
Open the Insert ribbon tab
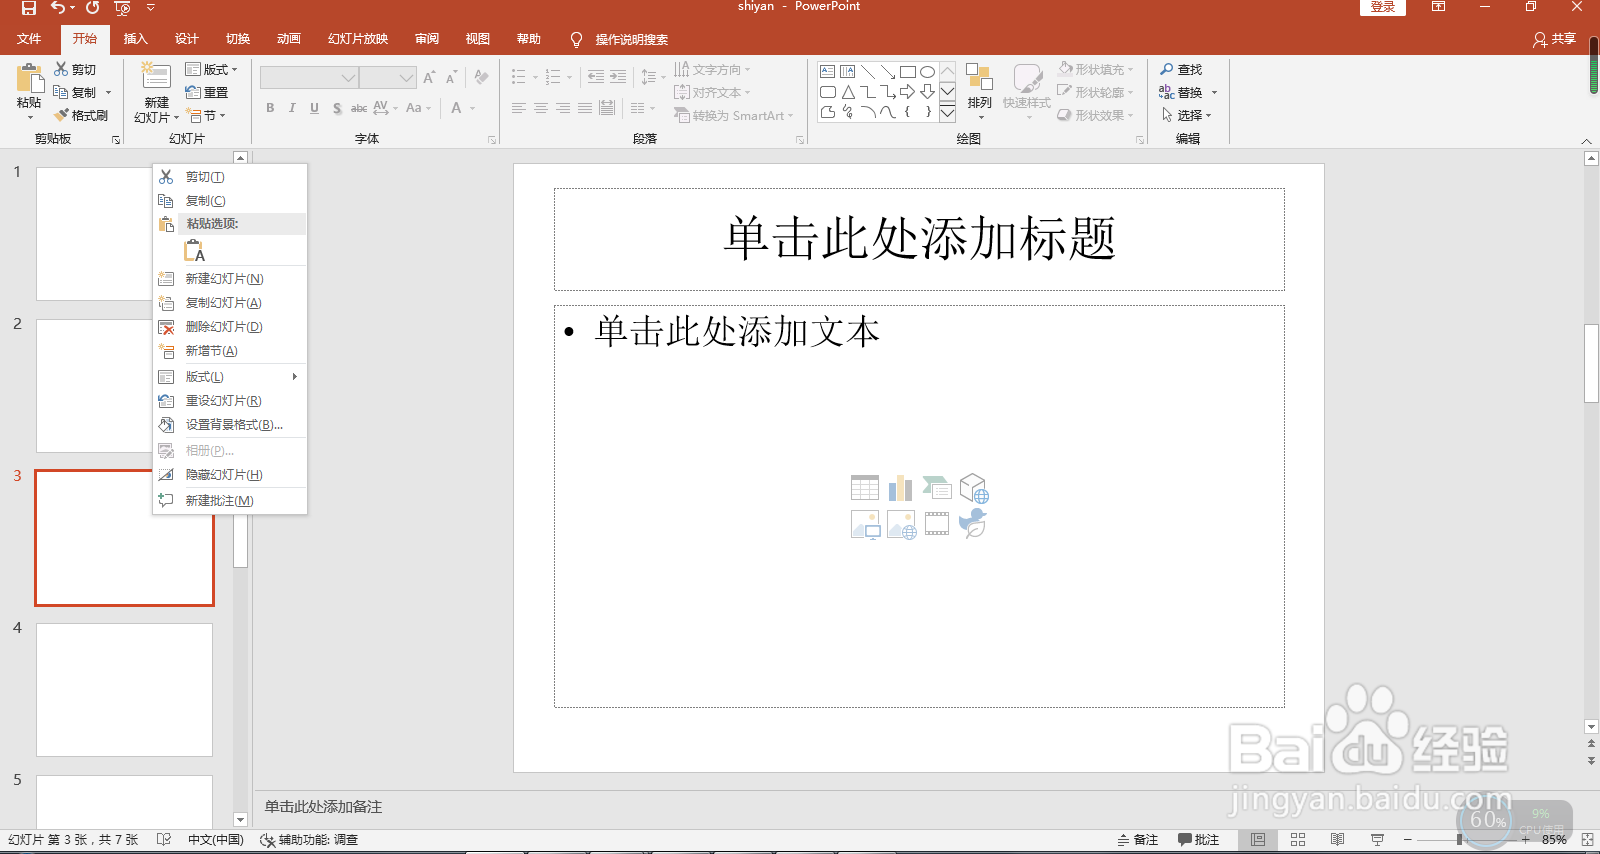135,39
